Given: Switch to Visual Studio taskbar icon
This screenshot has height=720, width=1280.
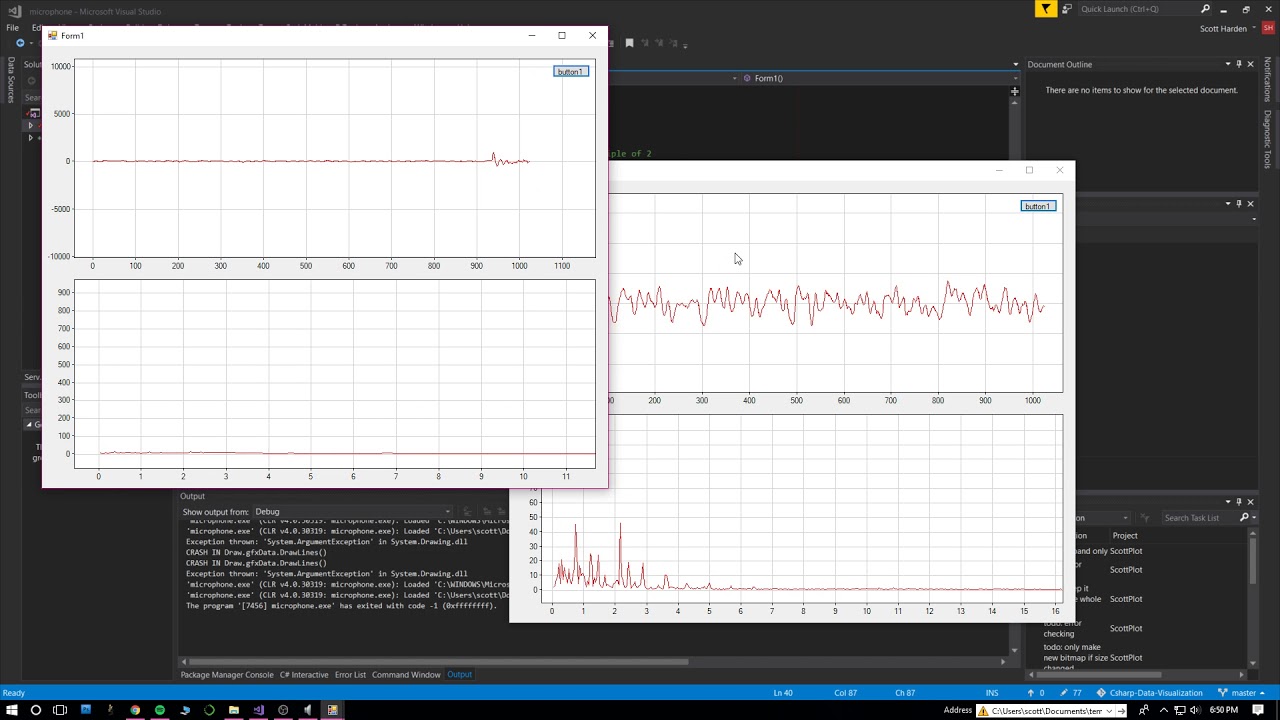Looking at the screenshot, I should [258, 710].
